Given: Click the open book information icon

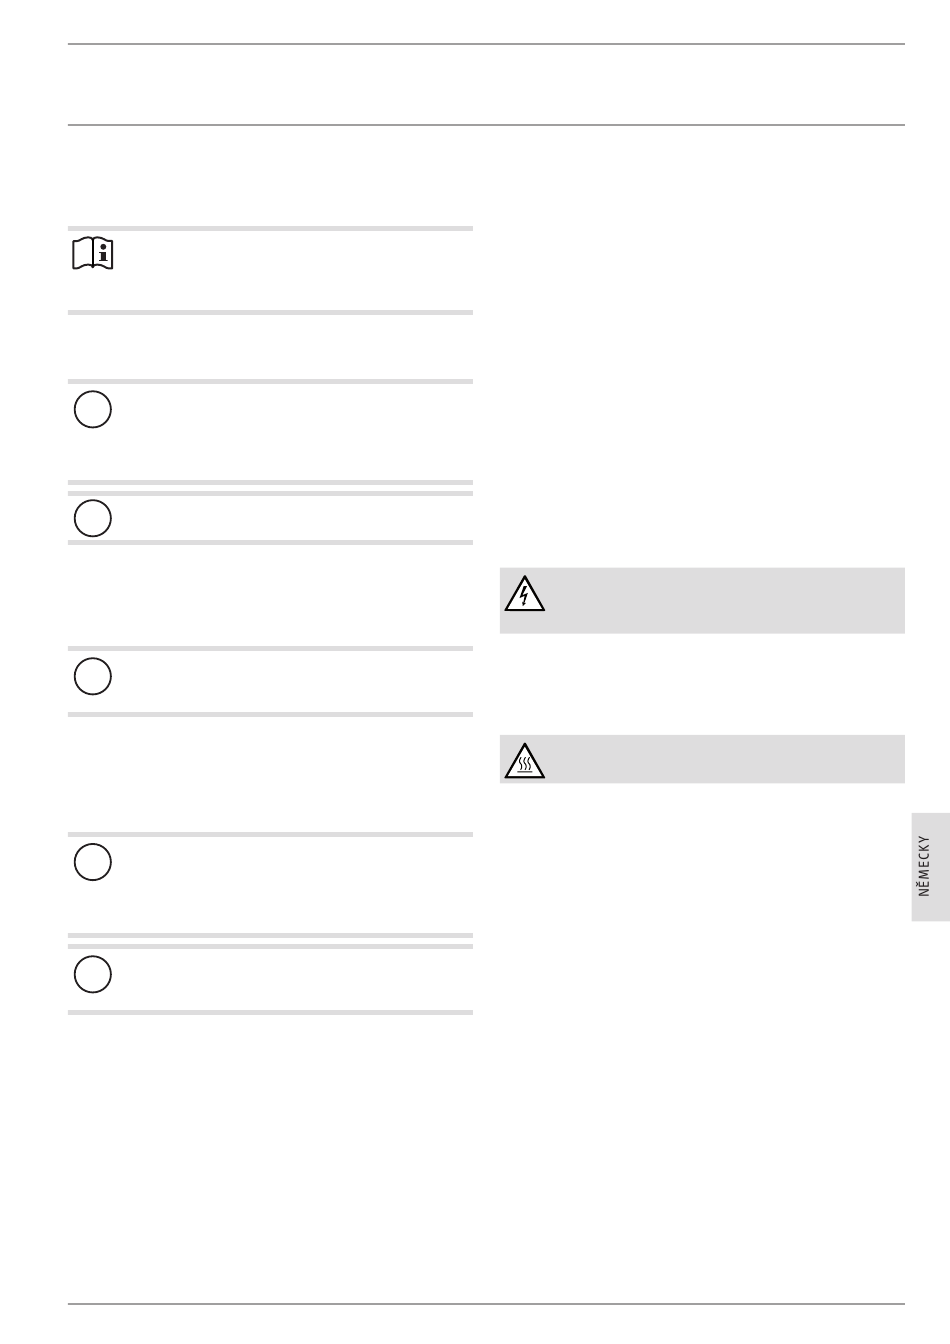Looking at the screenshot, I should [x=93, y=254].
